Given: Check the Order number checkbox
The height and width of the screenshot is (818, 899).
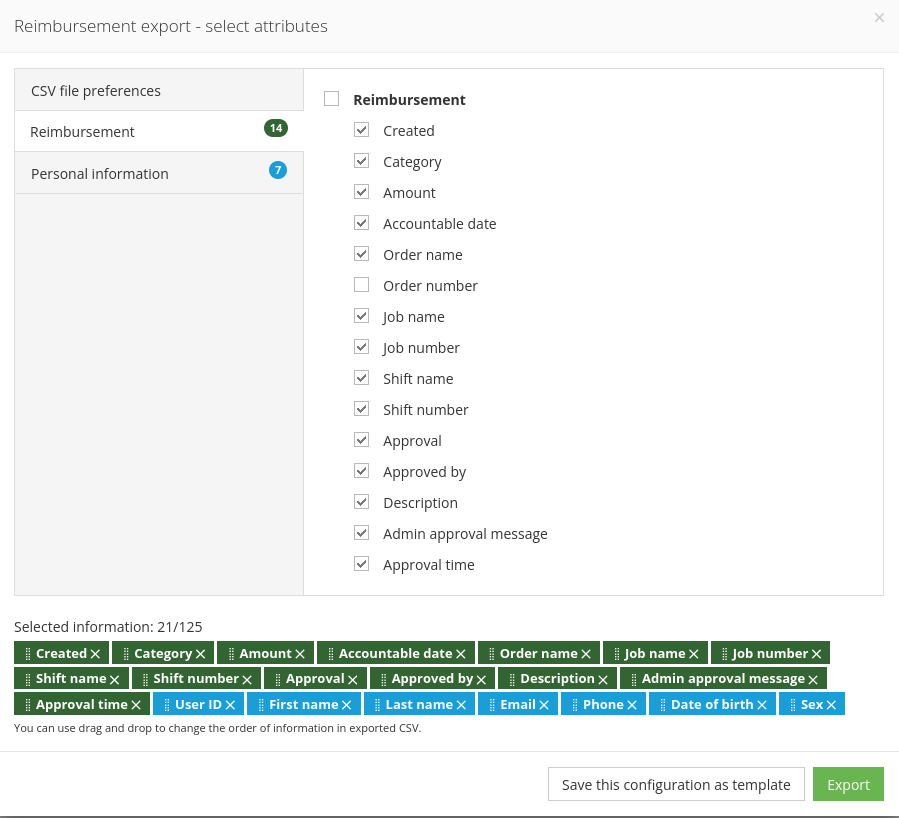Looking at the screenshot, I should coord(361,284).
